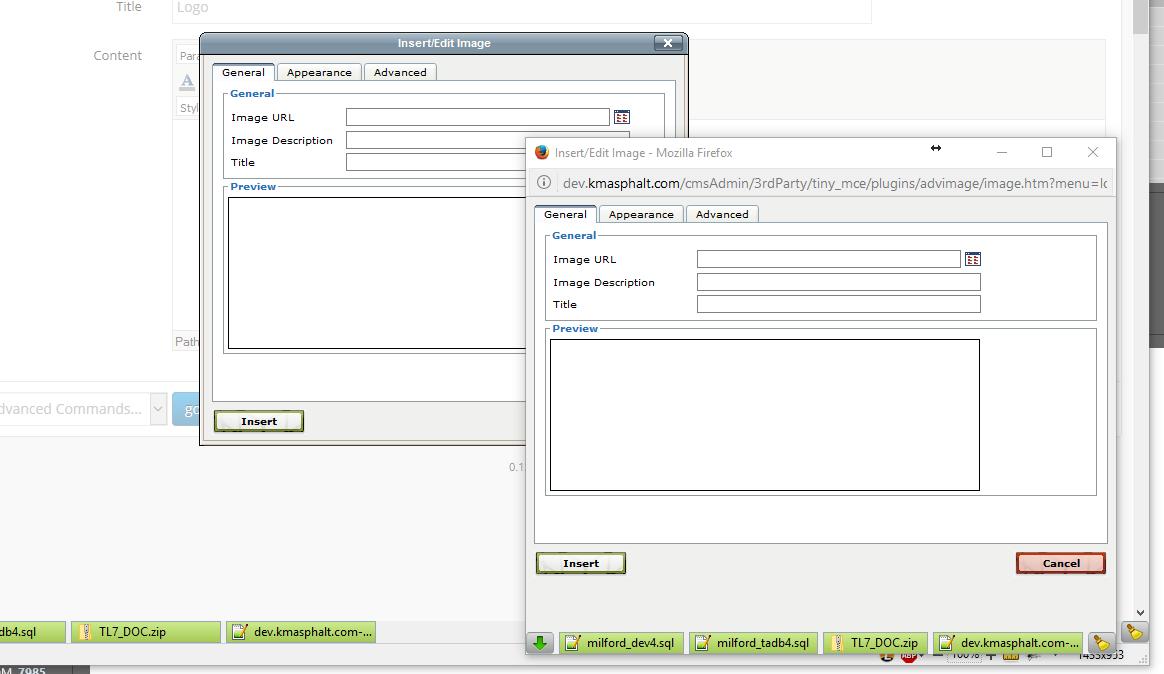Click browse icon beside Image URL in background dialog

coord(621,117)
